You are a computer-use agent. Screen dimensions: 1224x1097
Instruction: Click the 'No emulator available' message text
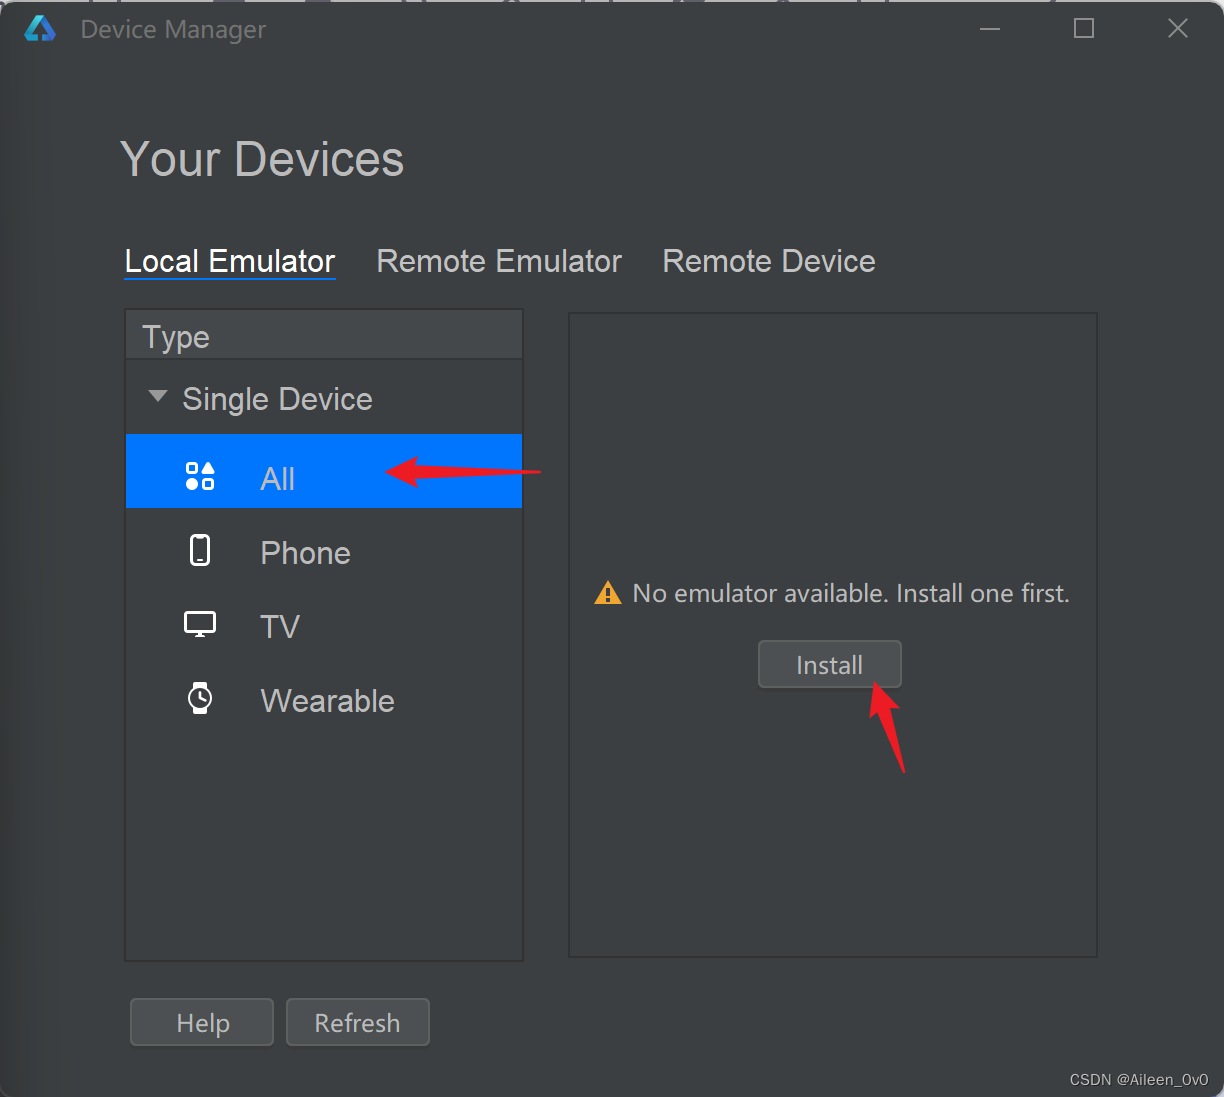pyautogui.click(x=850, y=594)
